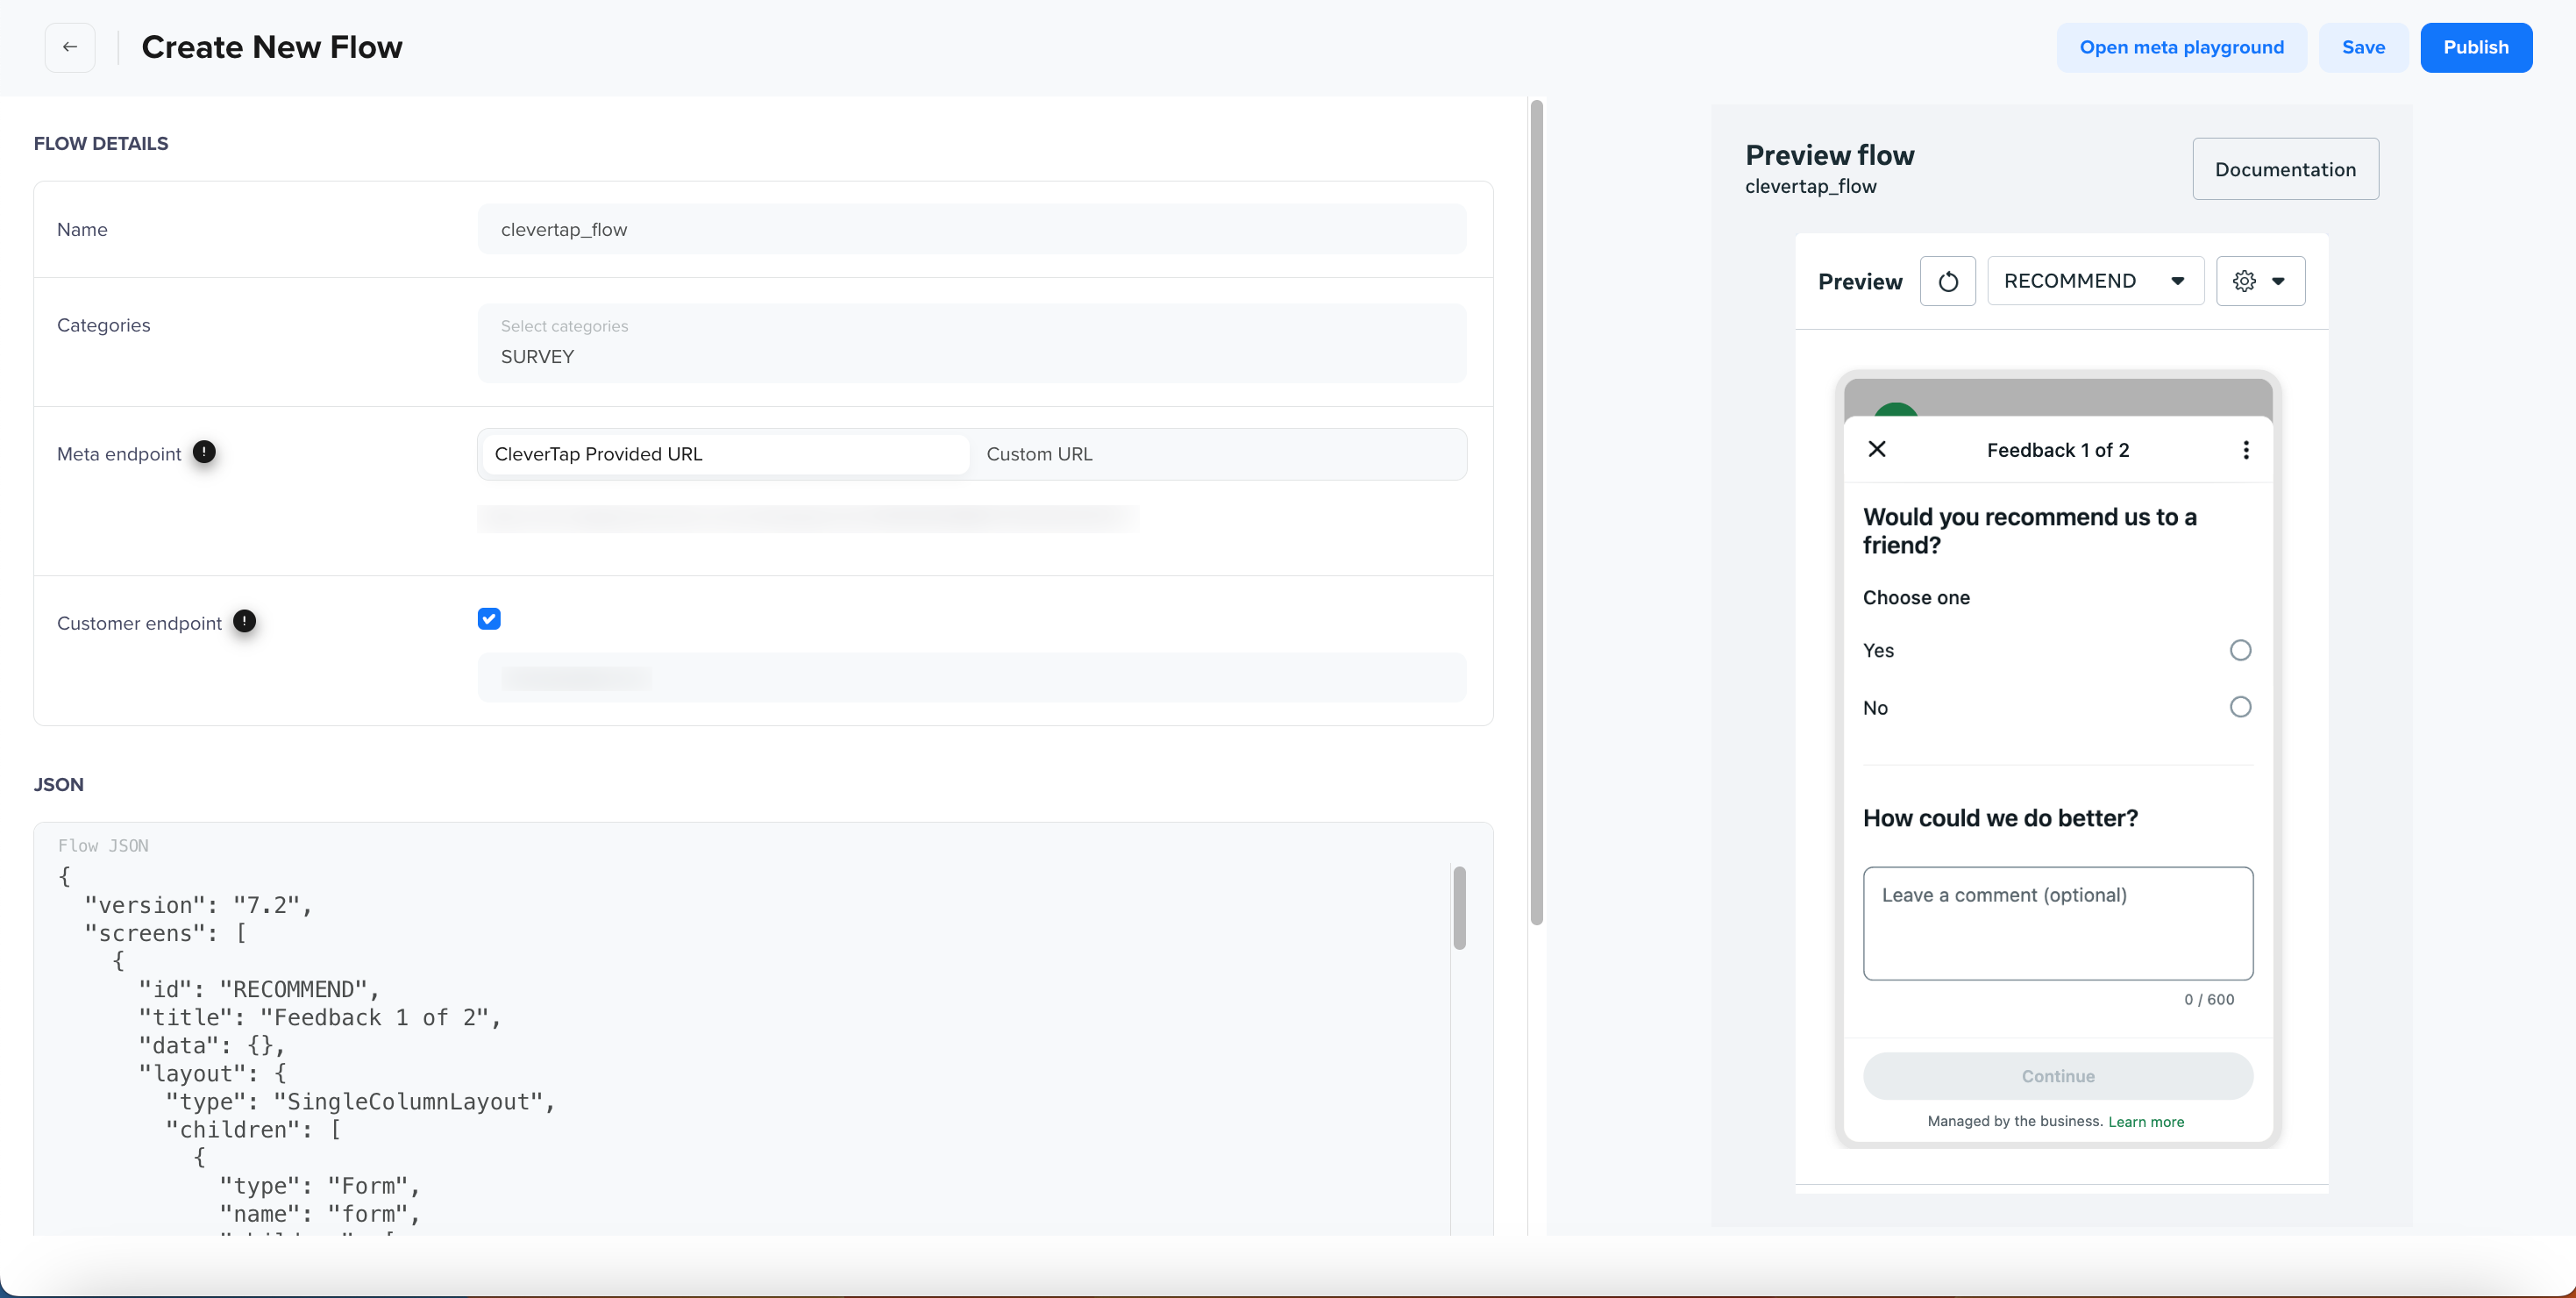Viewport: 2576px width, 1298px height.
Task: Click the Publish button
Action: click(x=2475, y=47)
